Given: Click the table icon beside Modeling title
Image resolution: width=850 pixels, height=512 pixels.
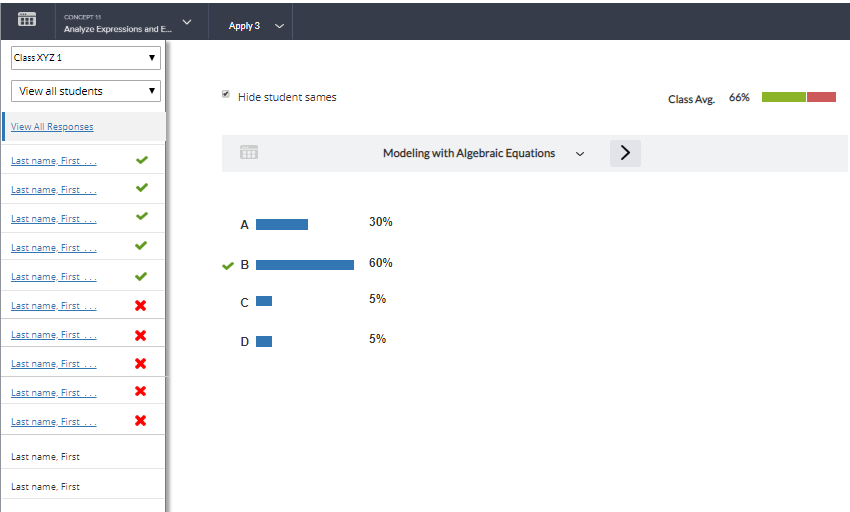Looking at the screenshot, I should point(249,153).
